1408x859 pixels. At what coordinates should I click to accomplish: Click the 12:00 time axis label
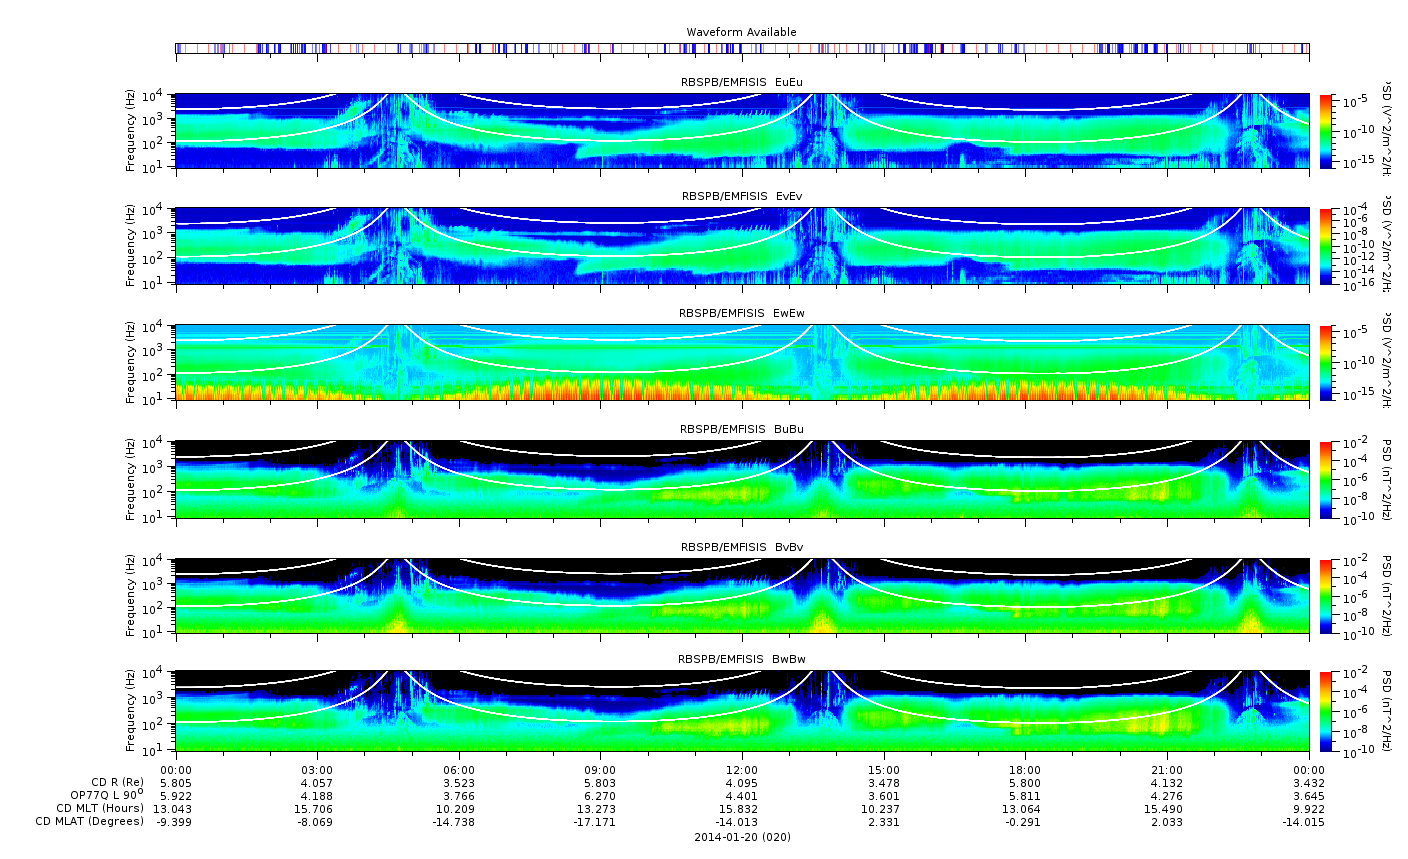(742, 769)
